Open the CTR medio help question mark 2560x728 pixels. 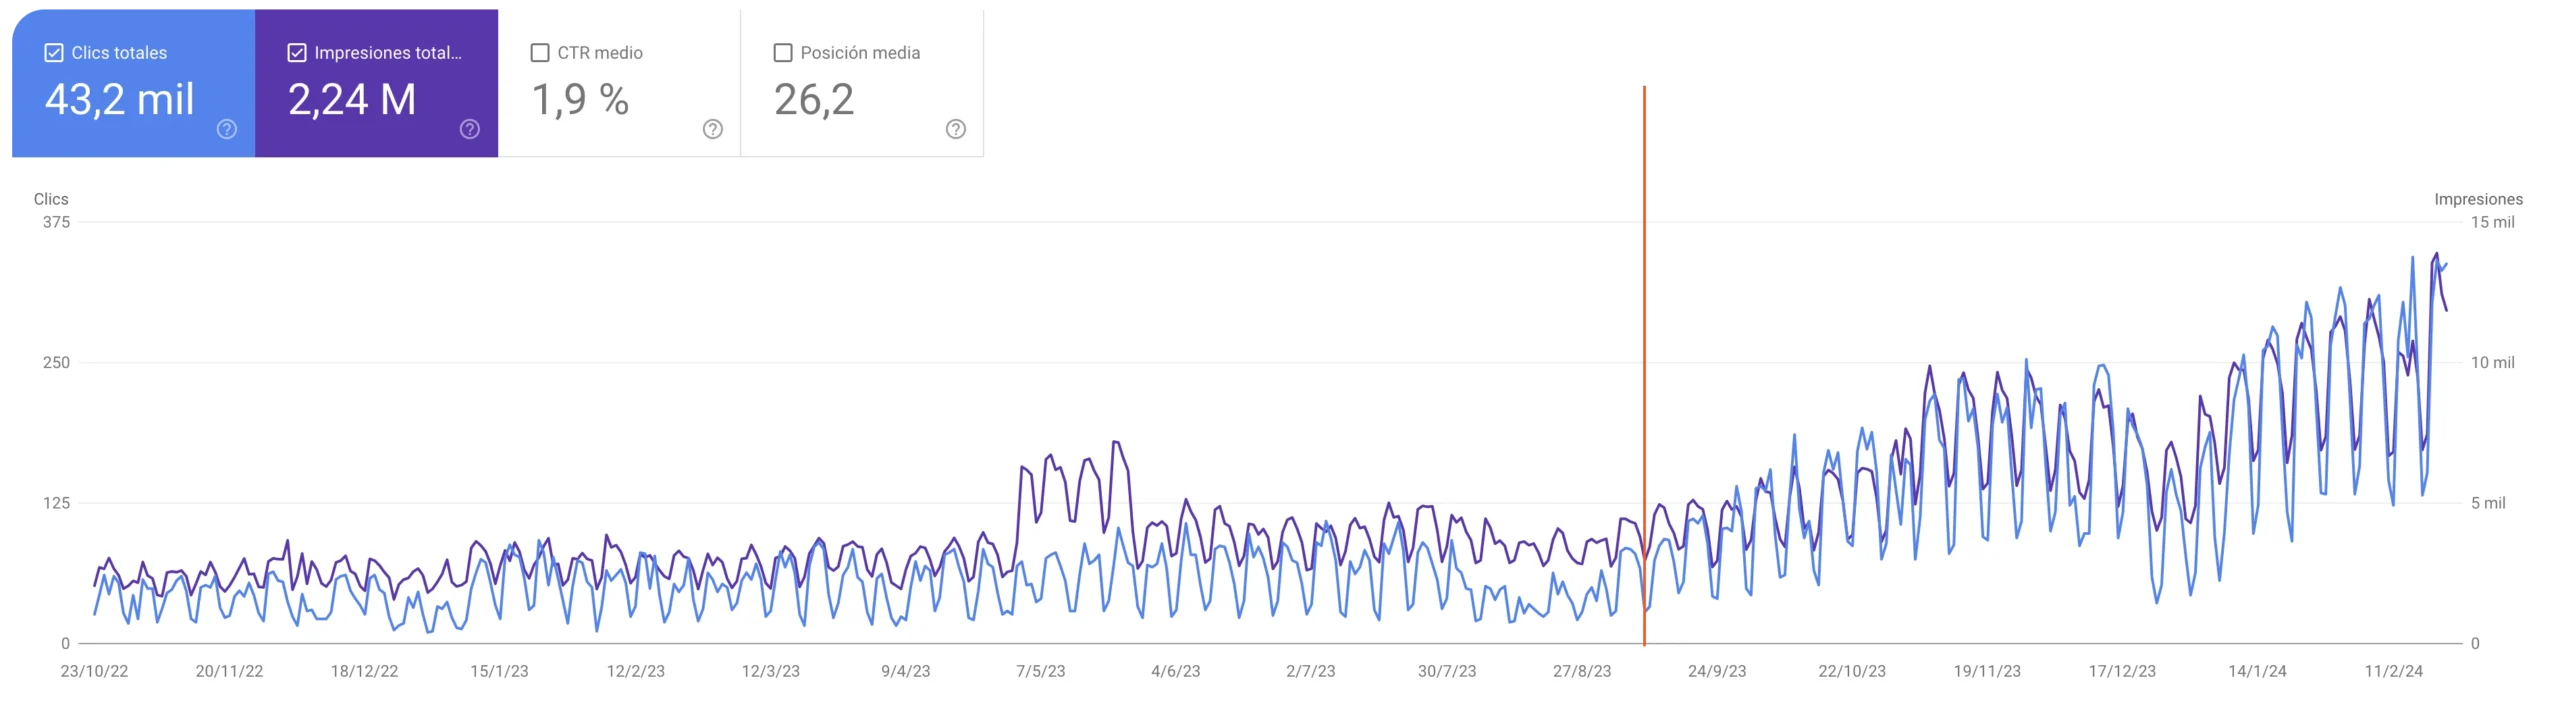coord(713,129)
